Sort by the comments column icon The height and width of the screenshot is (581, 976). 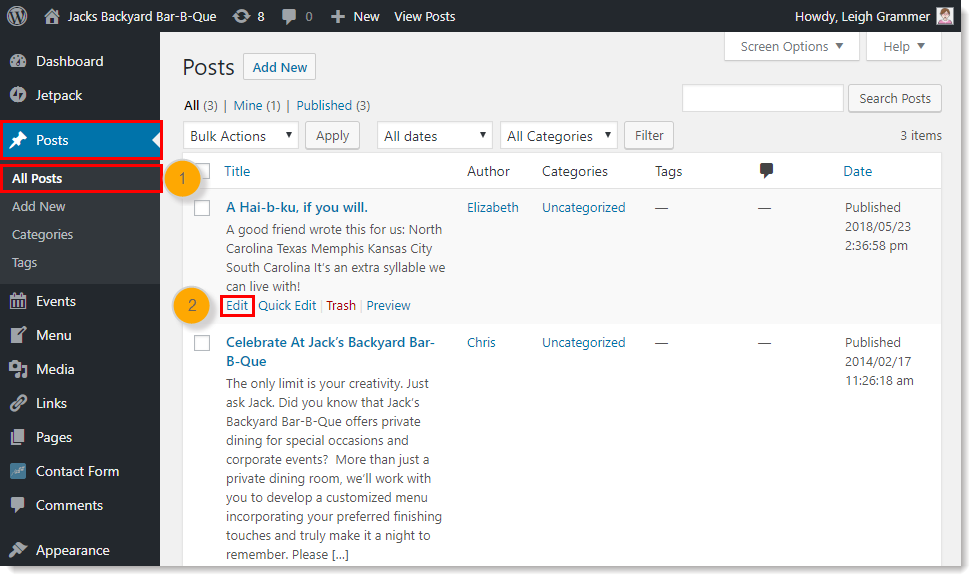click(x=766, y=170)
